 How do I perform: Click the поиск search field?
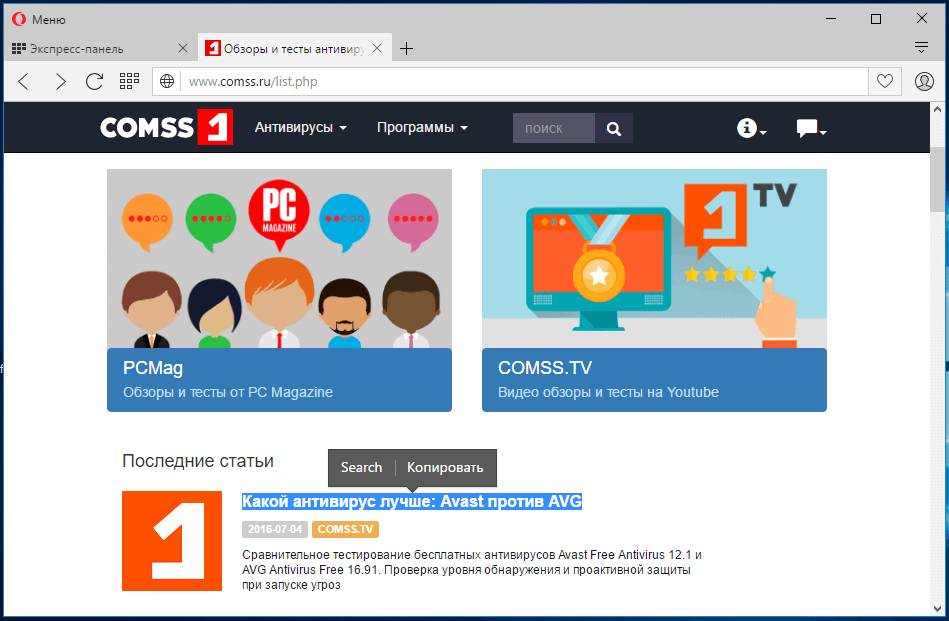coord(554,128)
